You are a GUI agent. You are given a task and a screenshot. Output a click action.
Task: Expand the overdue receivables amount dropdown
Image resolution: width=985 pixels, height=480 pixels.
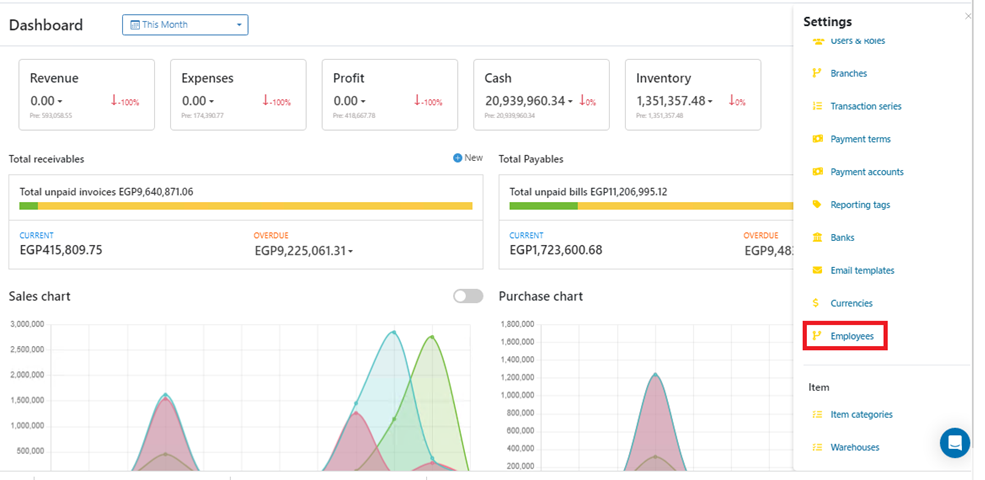tap(351, 251)
